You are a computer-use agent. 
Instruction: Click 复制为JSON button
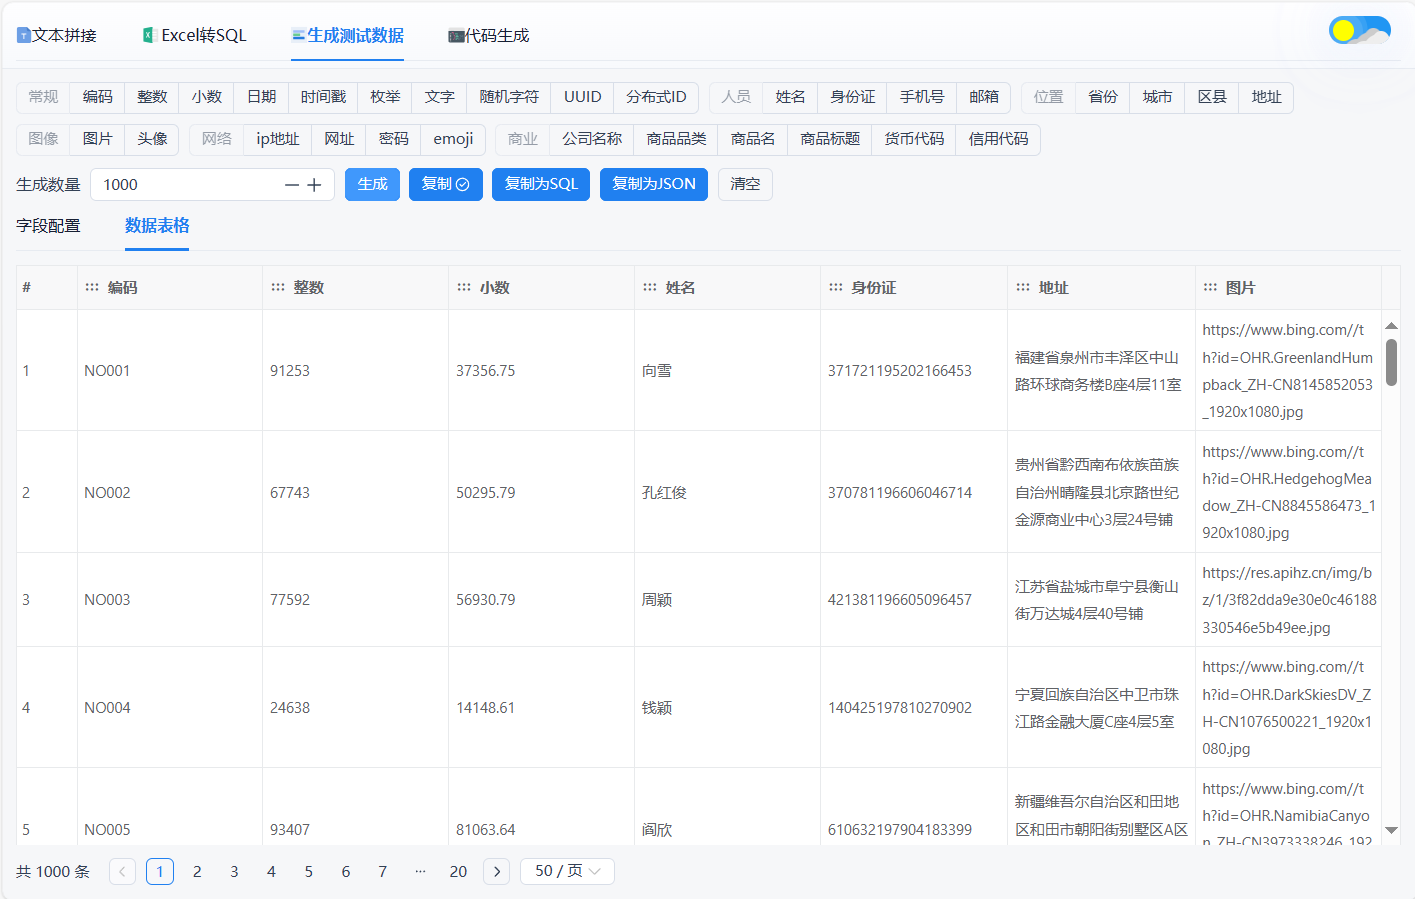pyautogui.click(x=654, y=184)
